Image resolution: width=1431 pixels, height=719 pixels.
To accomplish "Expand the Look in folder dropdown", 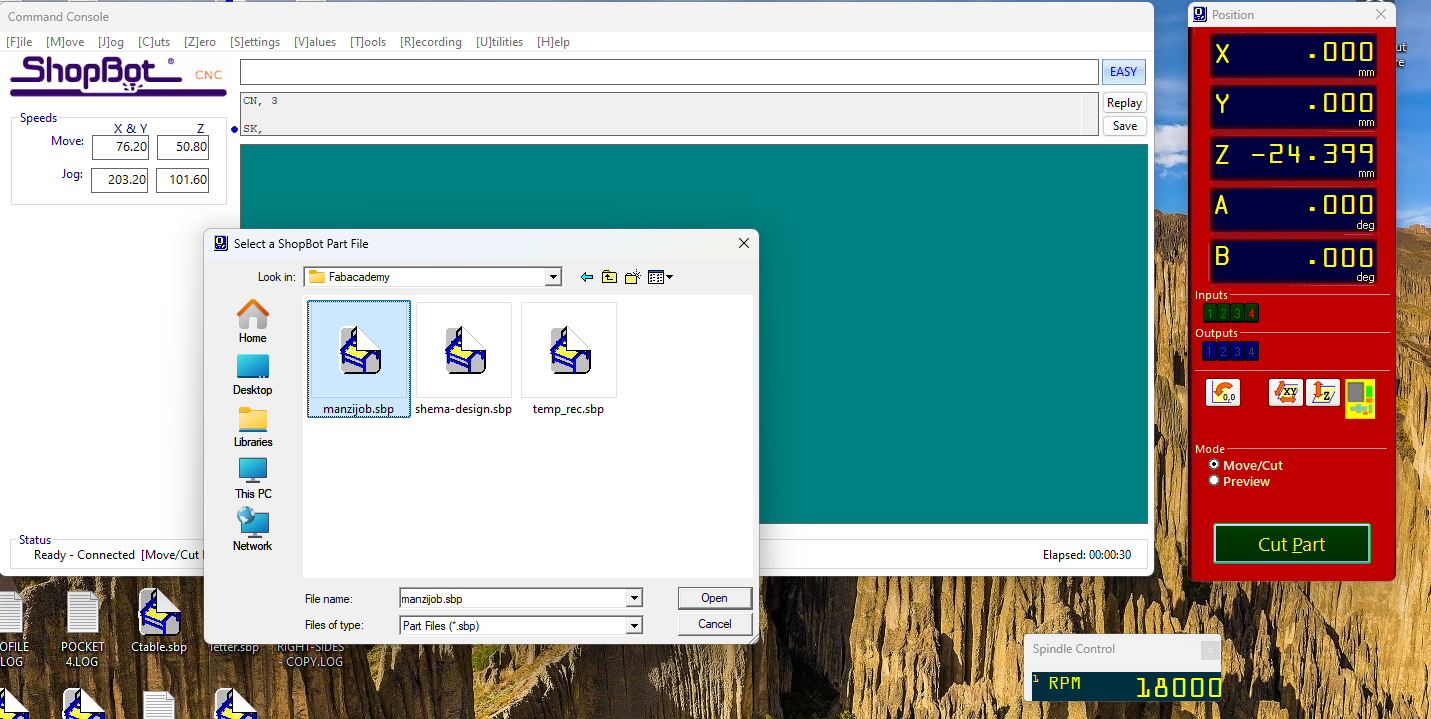I will pyautogui.click(x=553, y=277).
